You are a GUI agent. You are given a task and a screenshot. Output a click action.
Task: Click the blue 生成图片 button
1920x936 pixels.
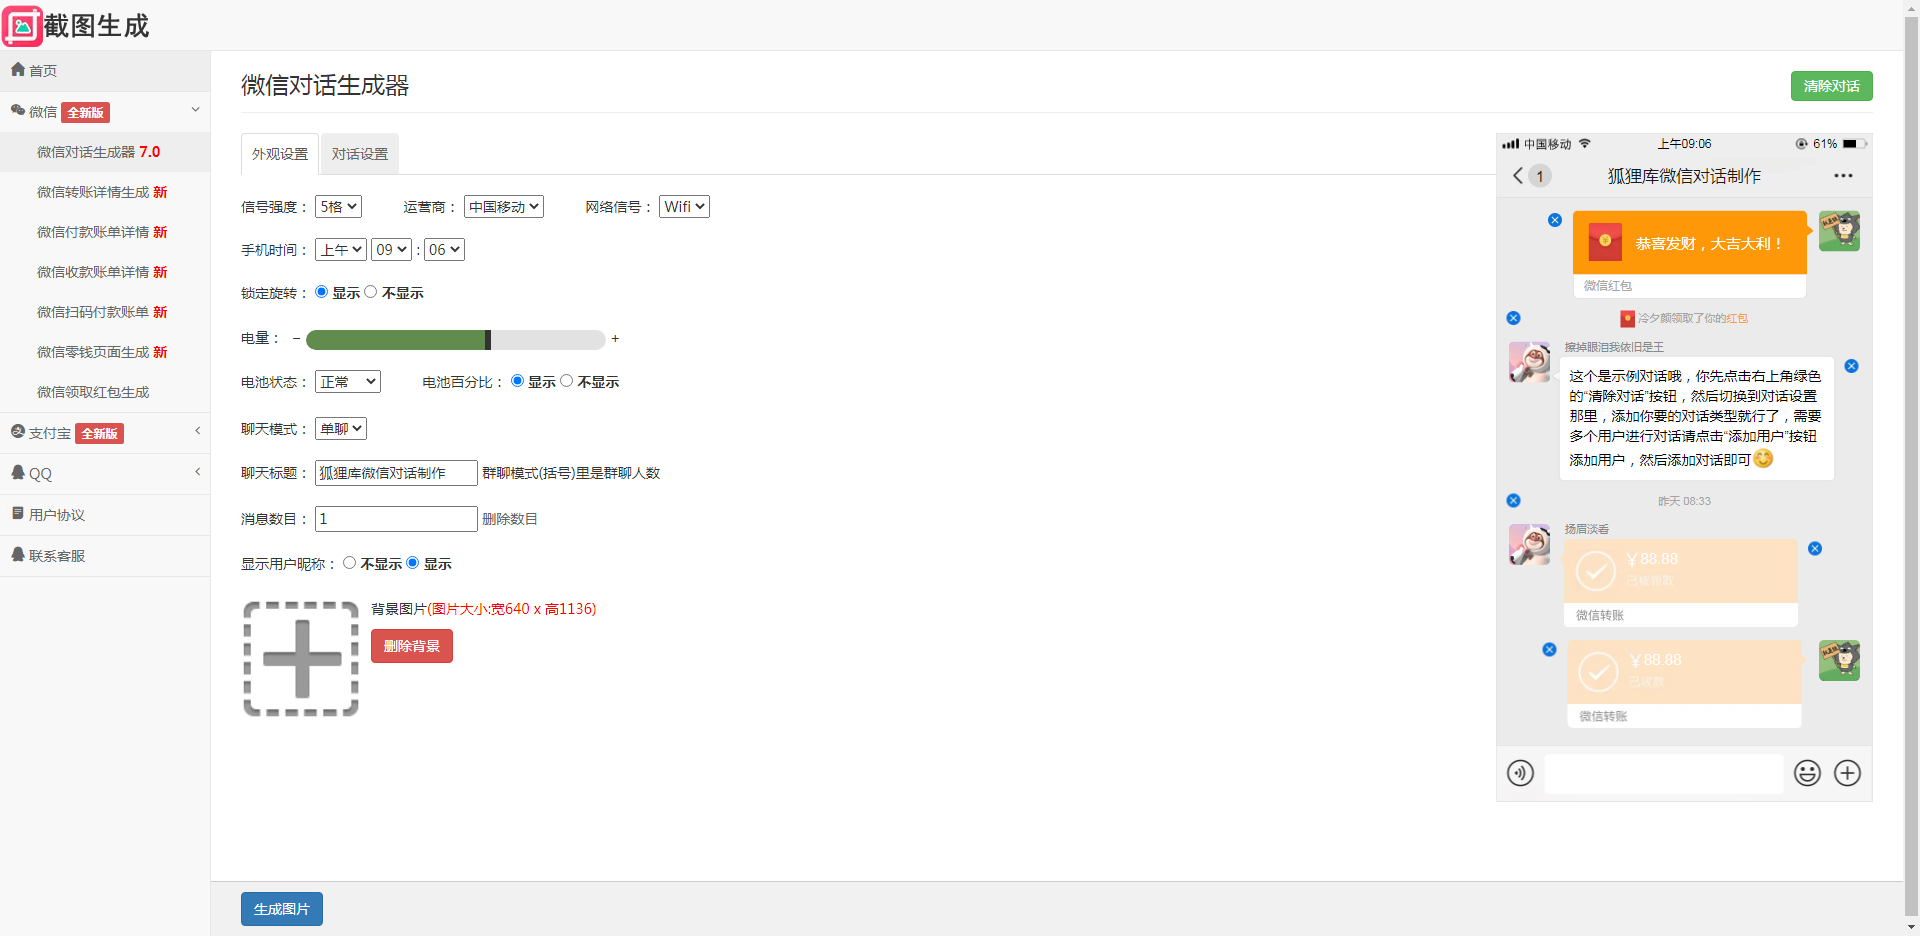coord(282,909)
